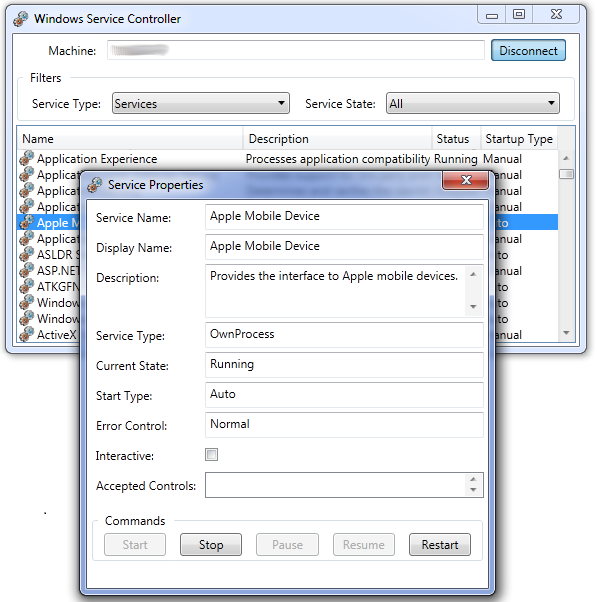The height and width of the screenshot is (602, 597).
Task: Click the service list scroll up arrow
Action: 566,158
